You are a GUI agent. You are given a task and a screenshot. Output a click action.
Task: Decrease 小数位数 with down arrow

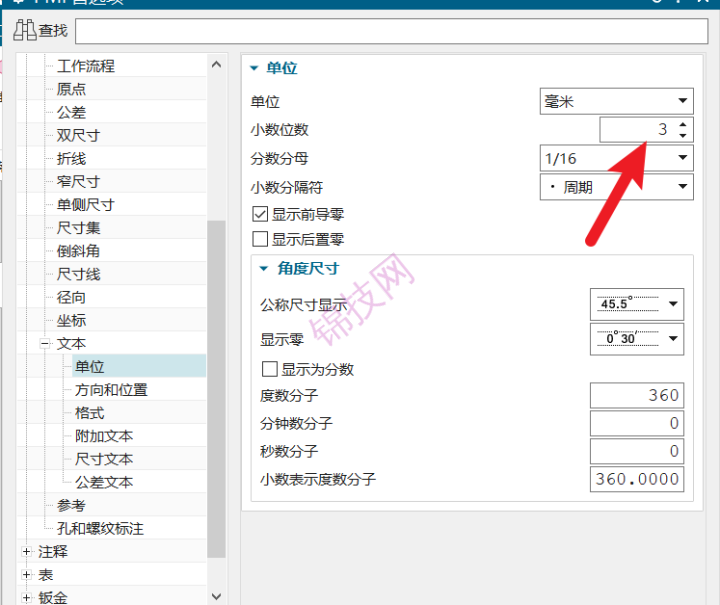[683, 135]
